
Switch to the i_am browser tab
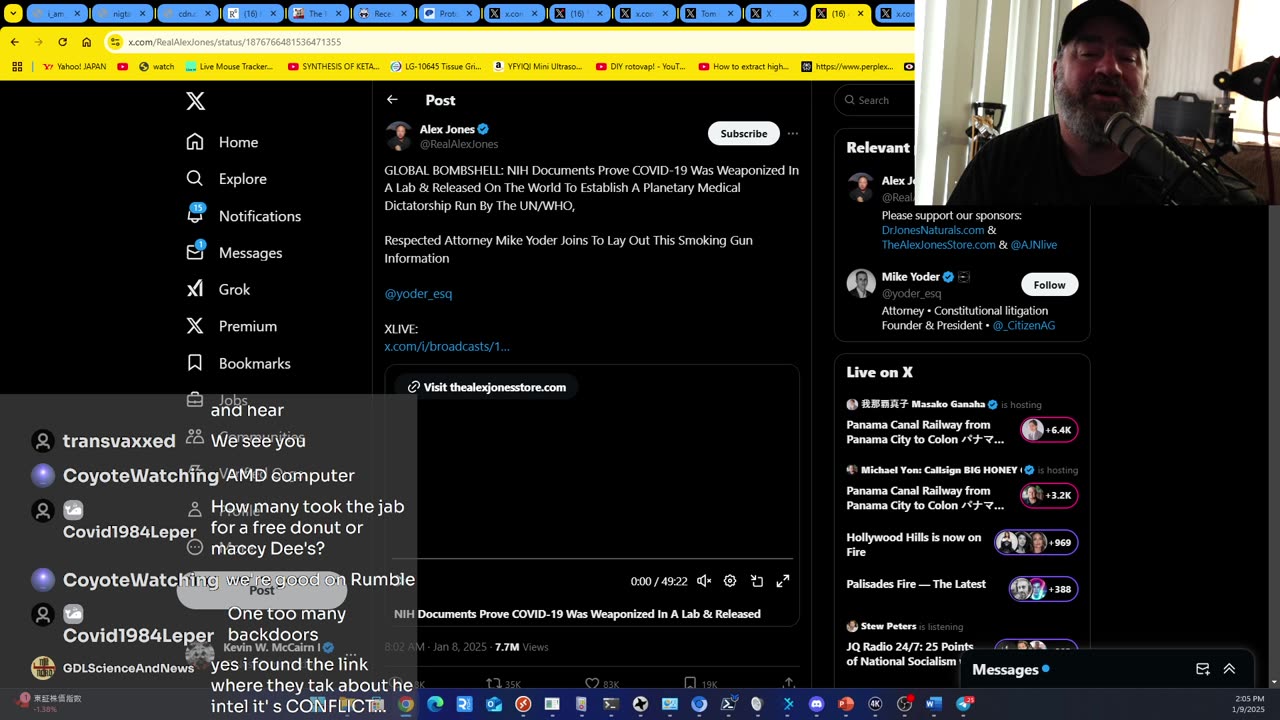tap(57, 14)
